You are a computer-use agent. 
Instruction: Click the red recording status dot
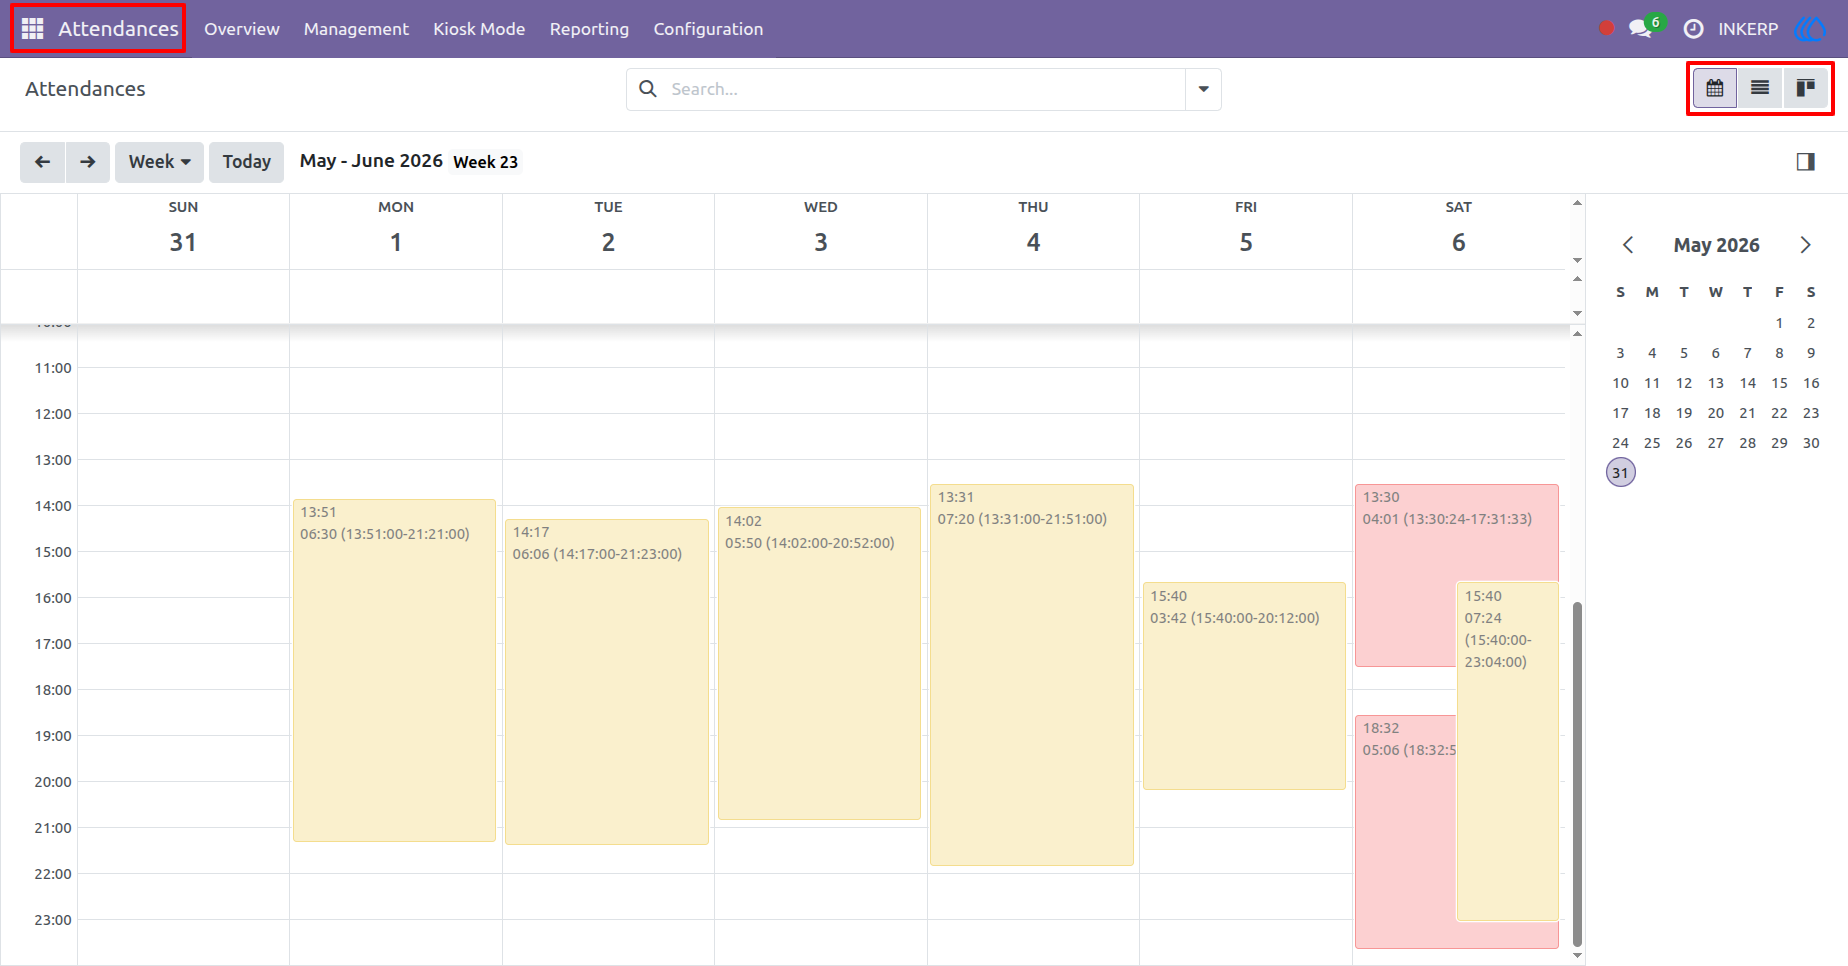point(1607,29)
